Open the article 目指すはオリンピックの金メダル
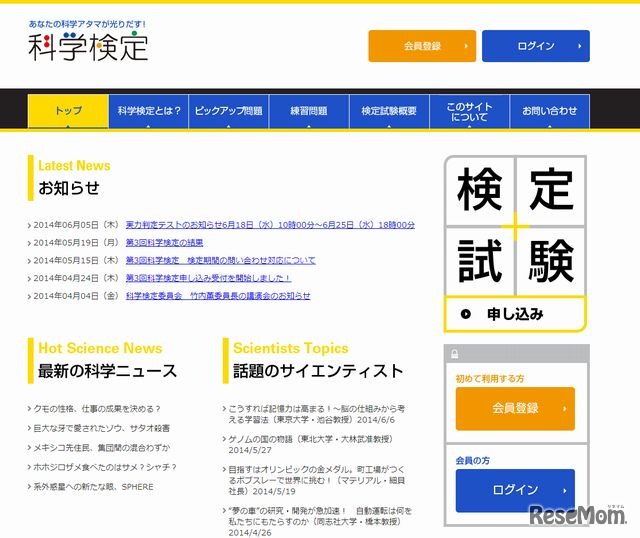Viewport: 640px width, 538px height. [x=317, y=480]
